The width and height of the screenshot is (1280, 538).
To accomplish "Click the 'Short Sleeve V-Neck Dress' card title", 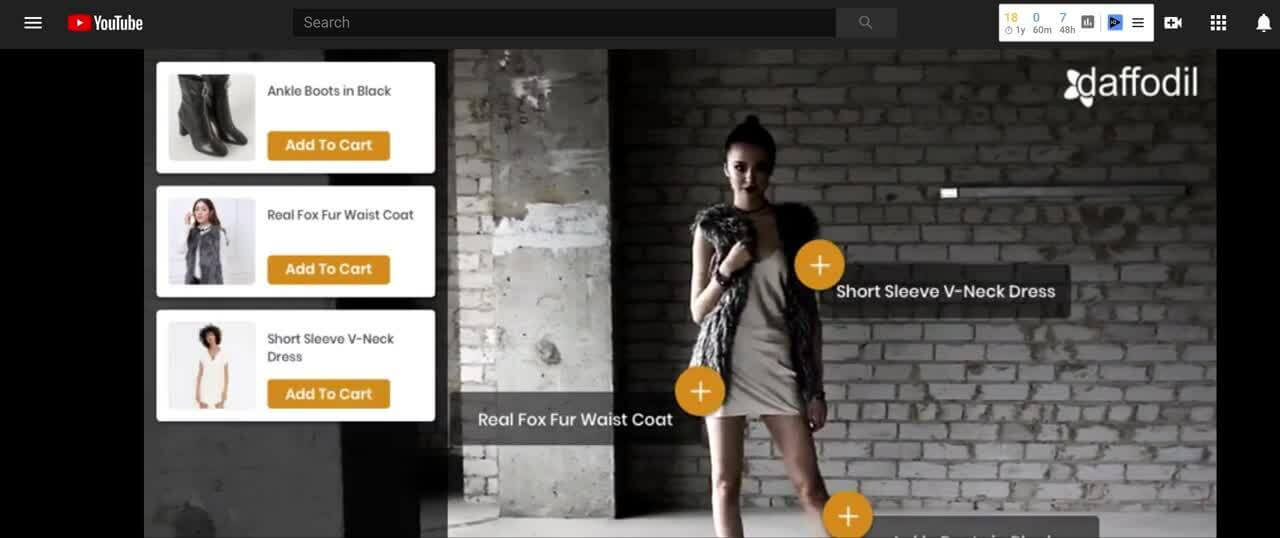I will point(331,347).
